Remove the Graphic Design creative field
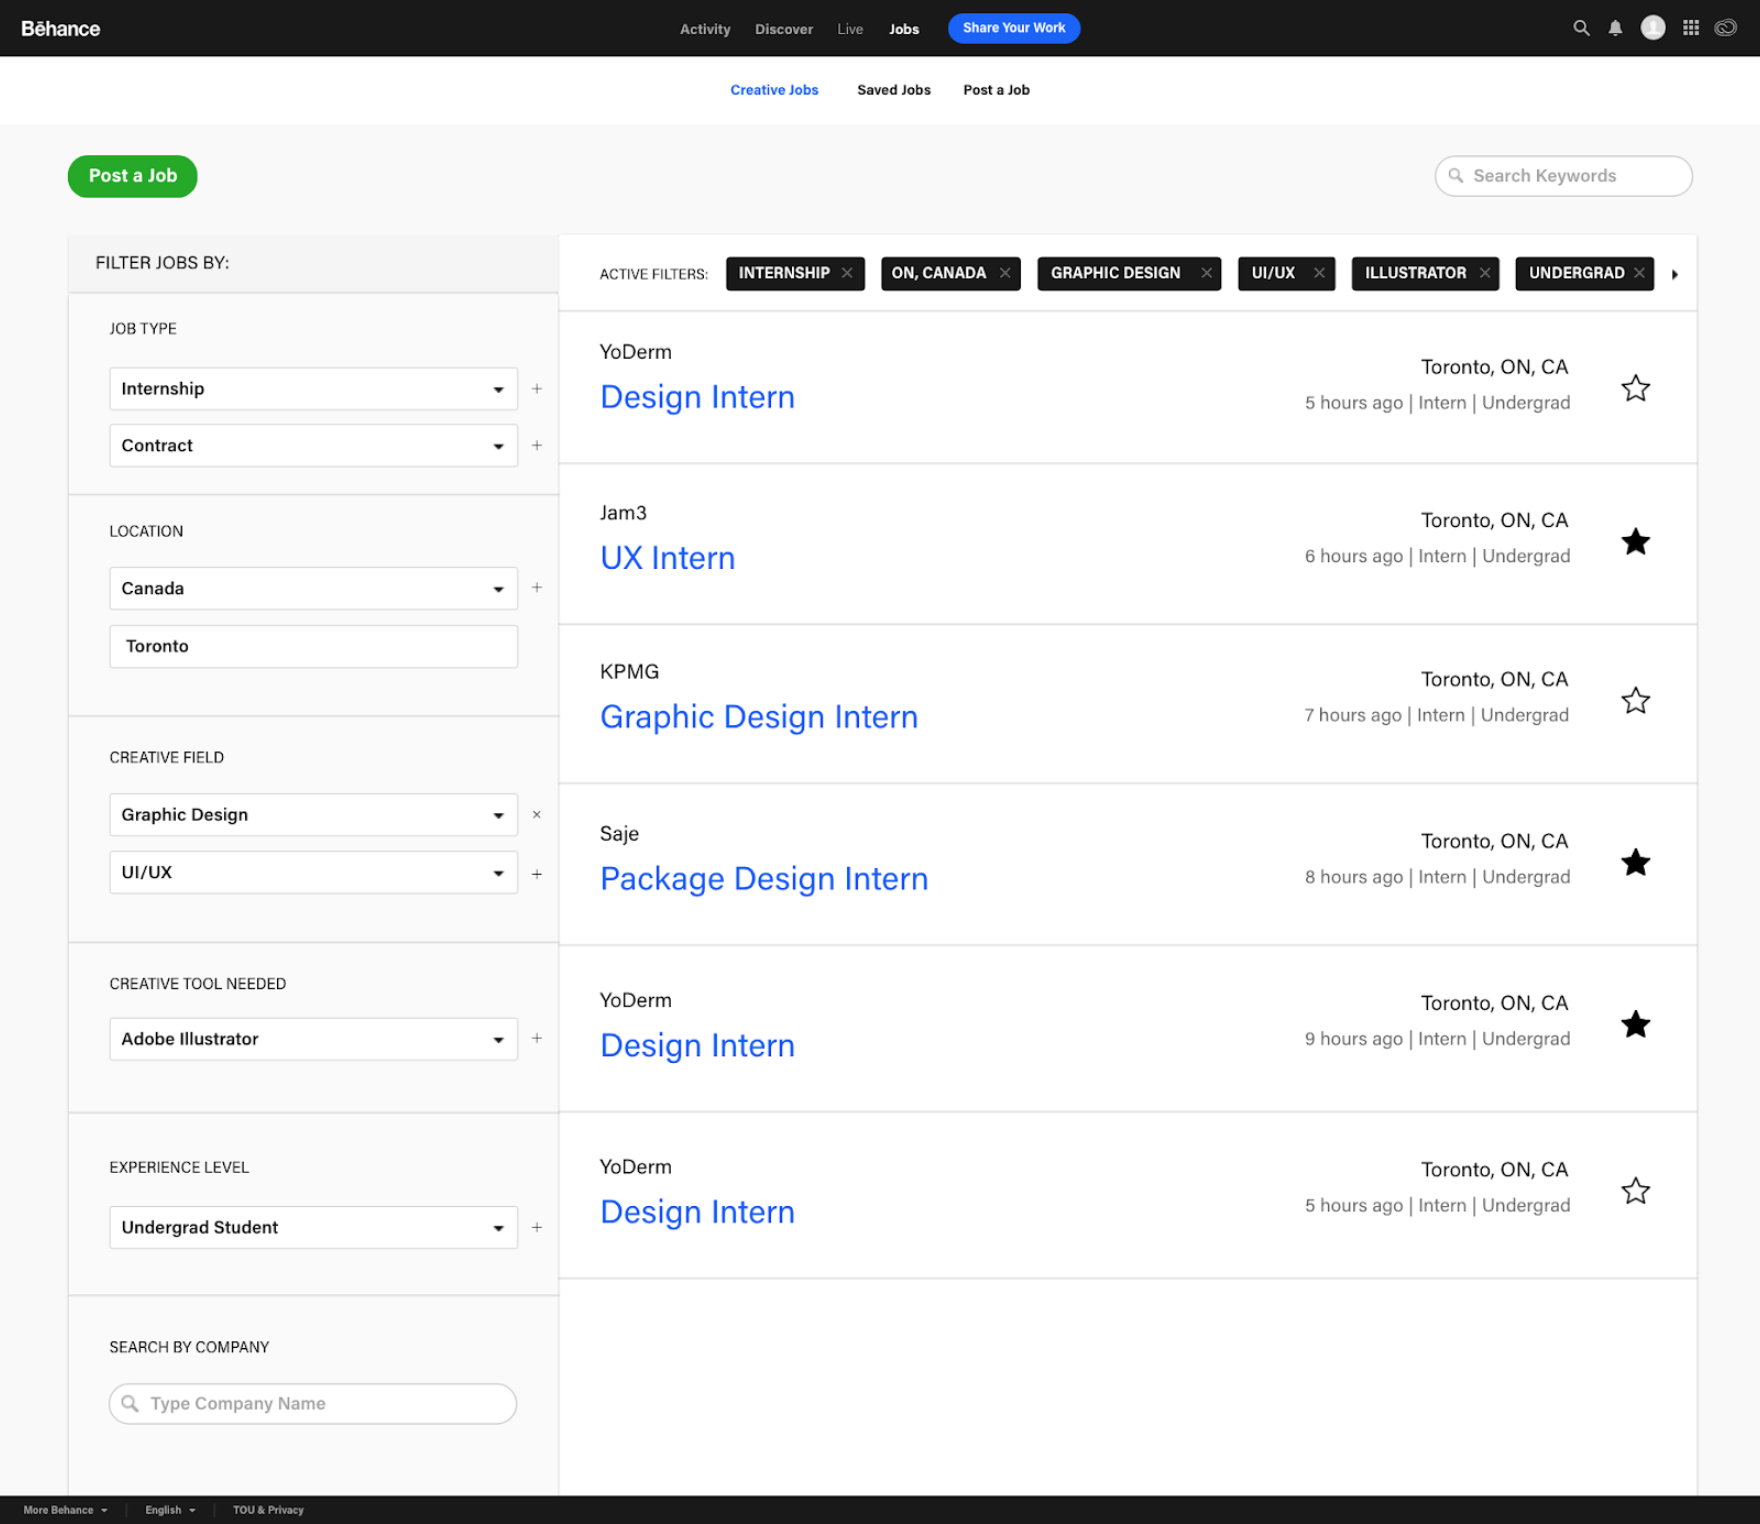 [537, 815]
